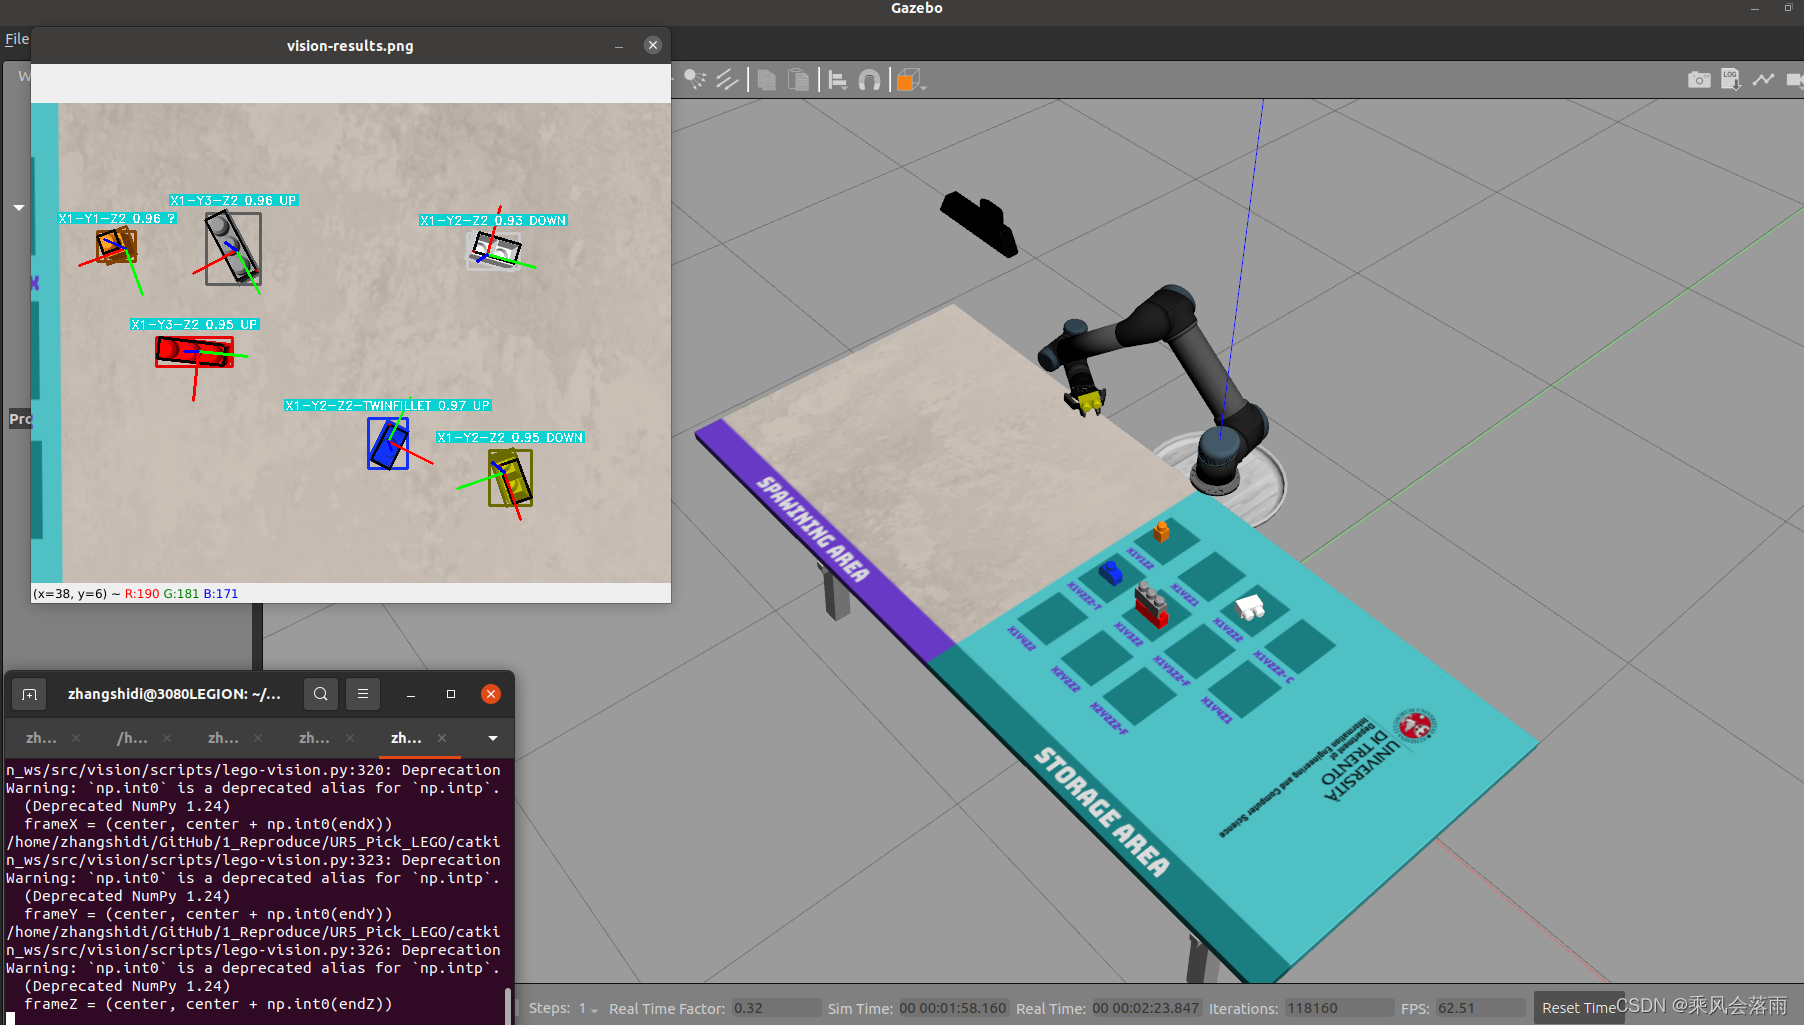Viewport: 1804px width, 1025px height.
Task: Expand the terminal tab list dropdown arrow
Action: (493, 738)
